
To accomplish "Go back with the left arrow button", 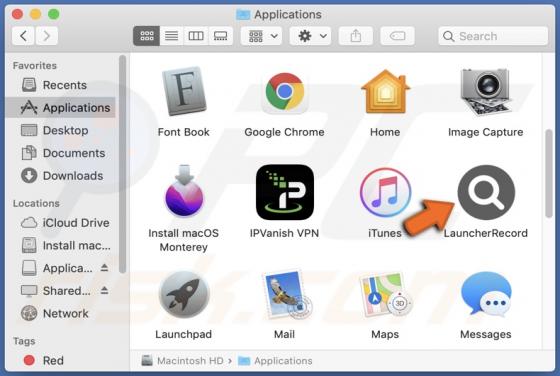I will [x=23, y=36].
